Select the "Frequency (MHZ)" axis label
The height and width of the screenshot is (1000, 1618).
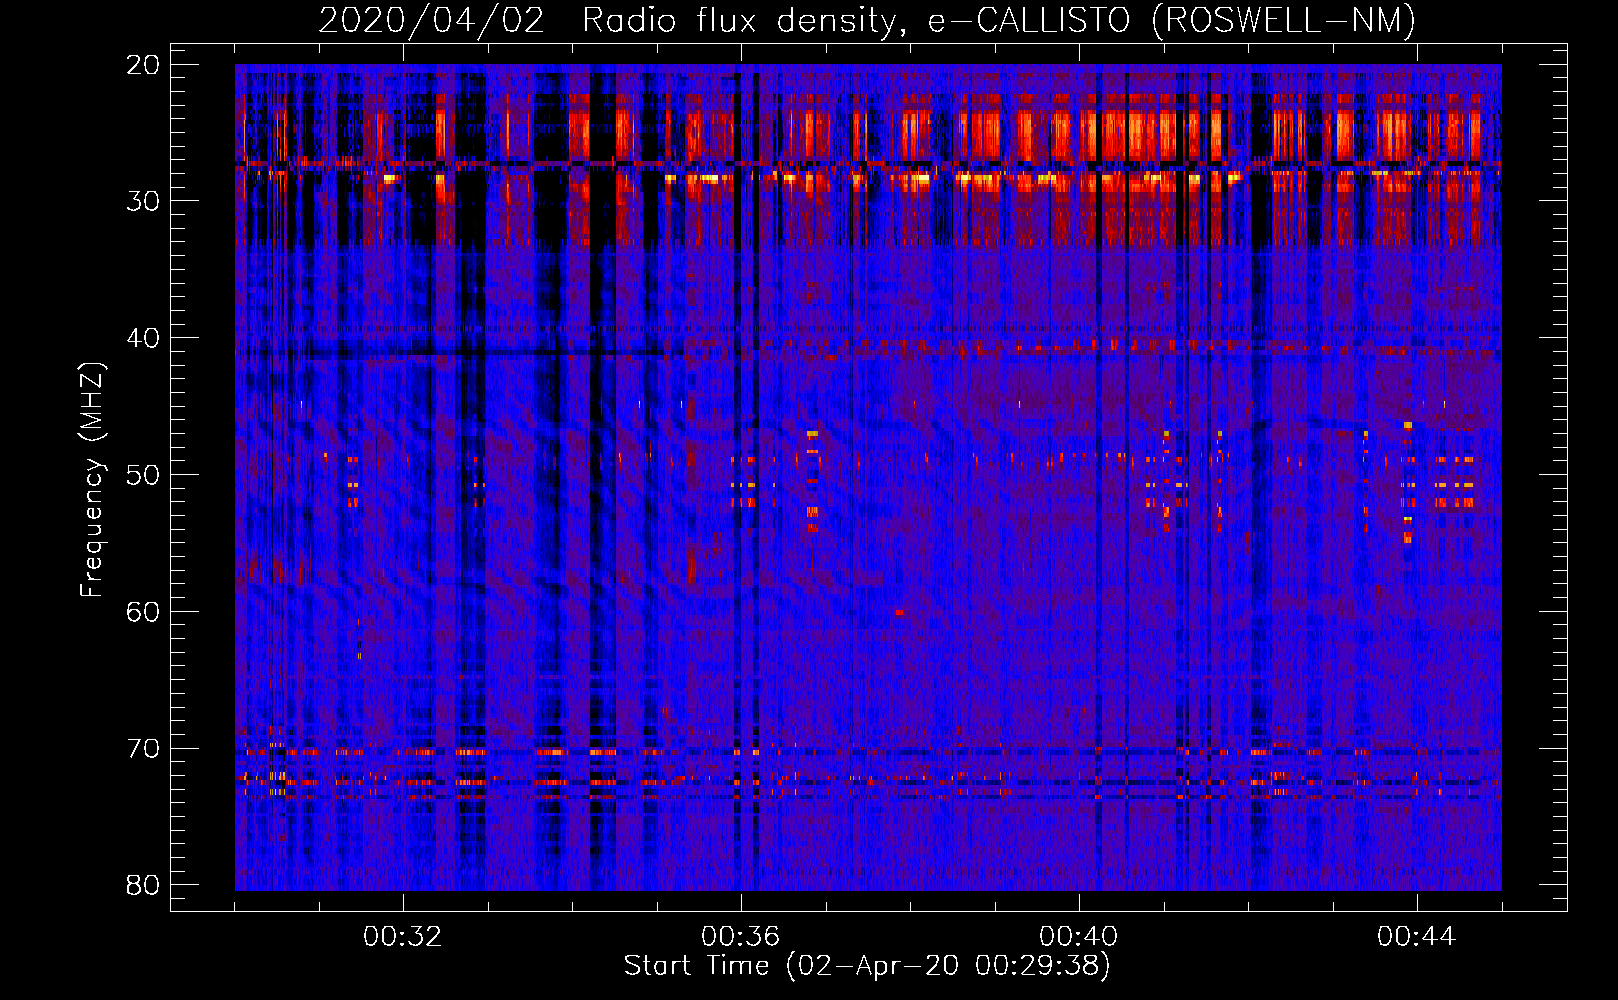tap(92, 481)
